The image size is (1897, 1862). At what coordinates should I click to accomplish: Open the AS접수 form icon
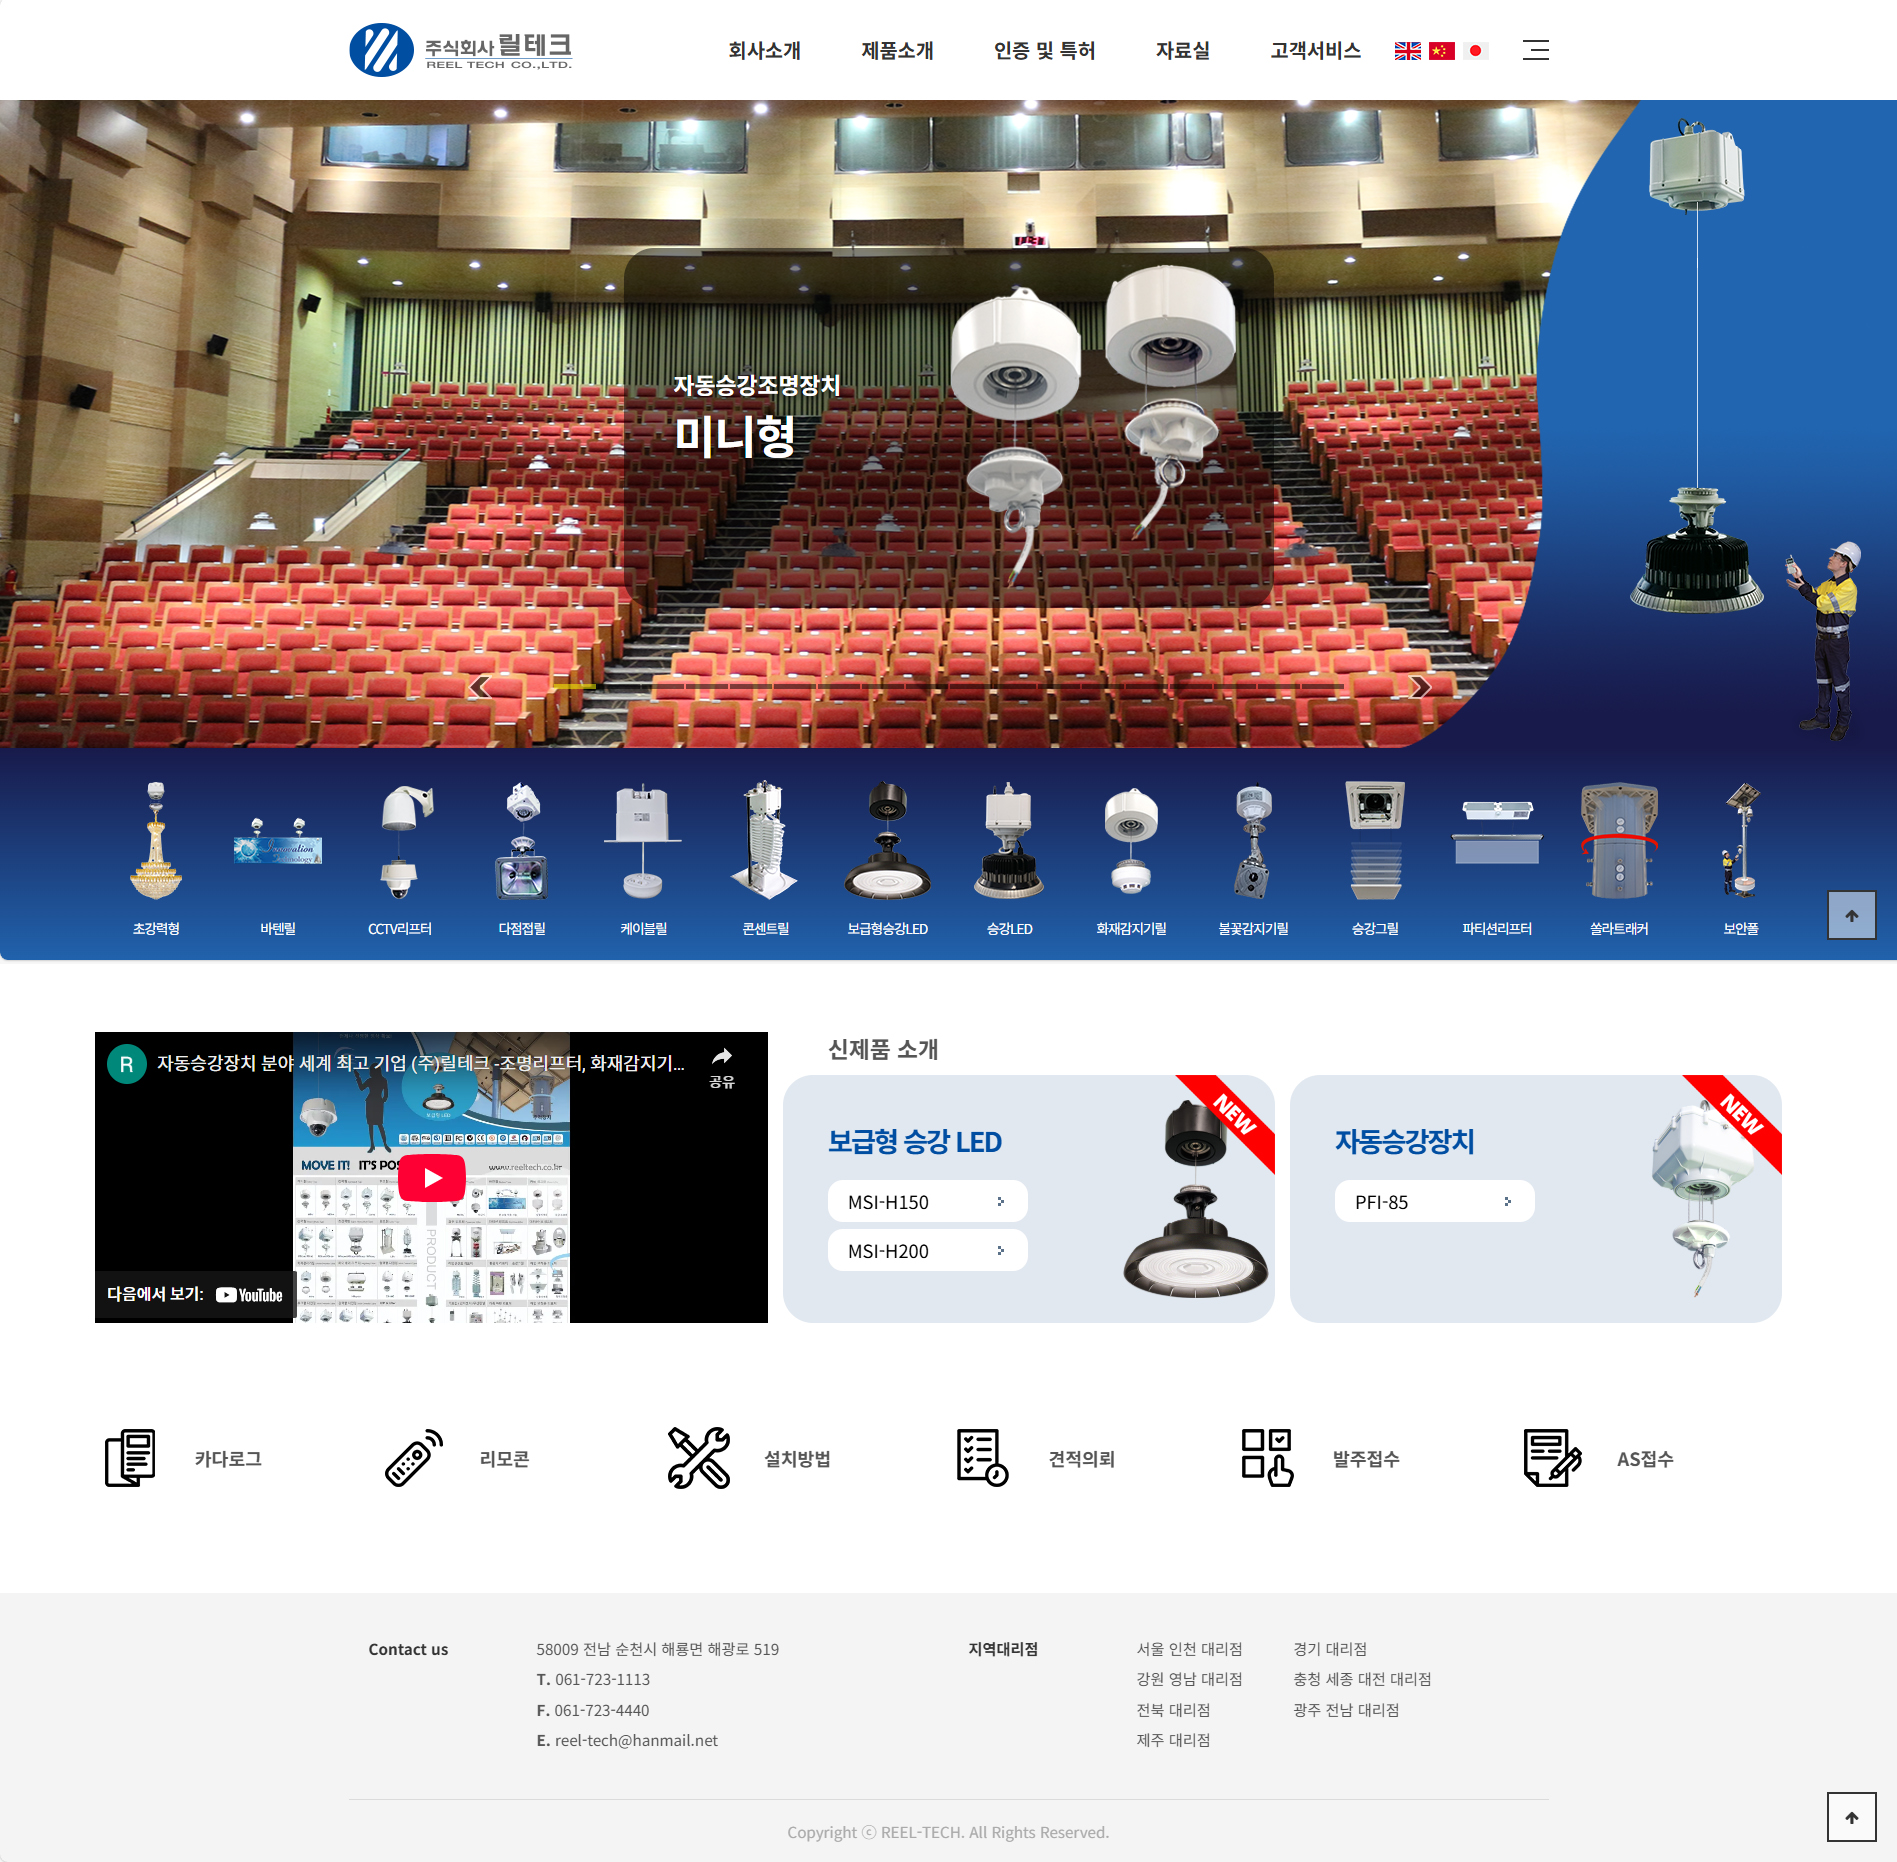pyautogui.click(x=1552, y=1458)
